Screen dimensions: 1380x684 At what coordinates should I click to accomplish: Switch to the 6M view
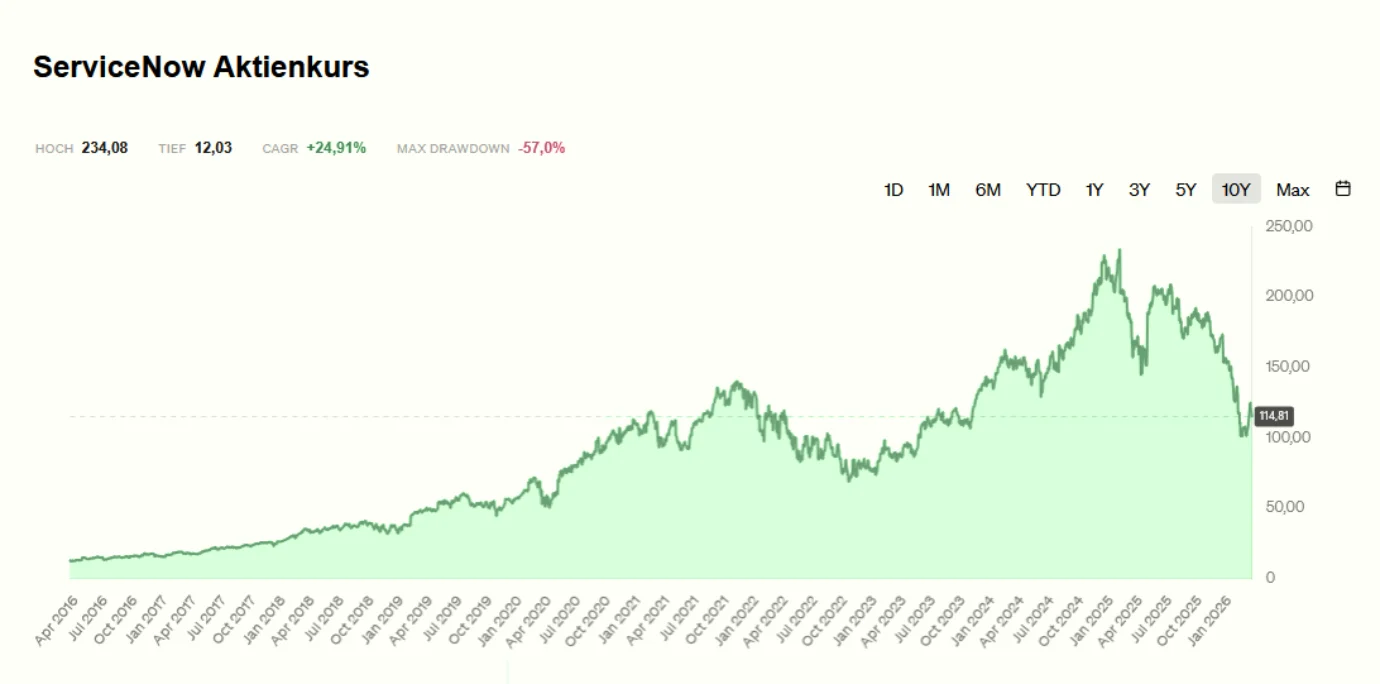(x=988, y=189)
